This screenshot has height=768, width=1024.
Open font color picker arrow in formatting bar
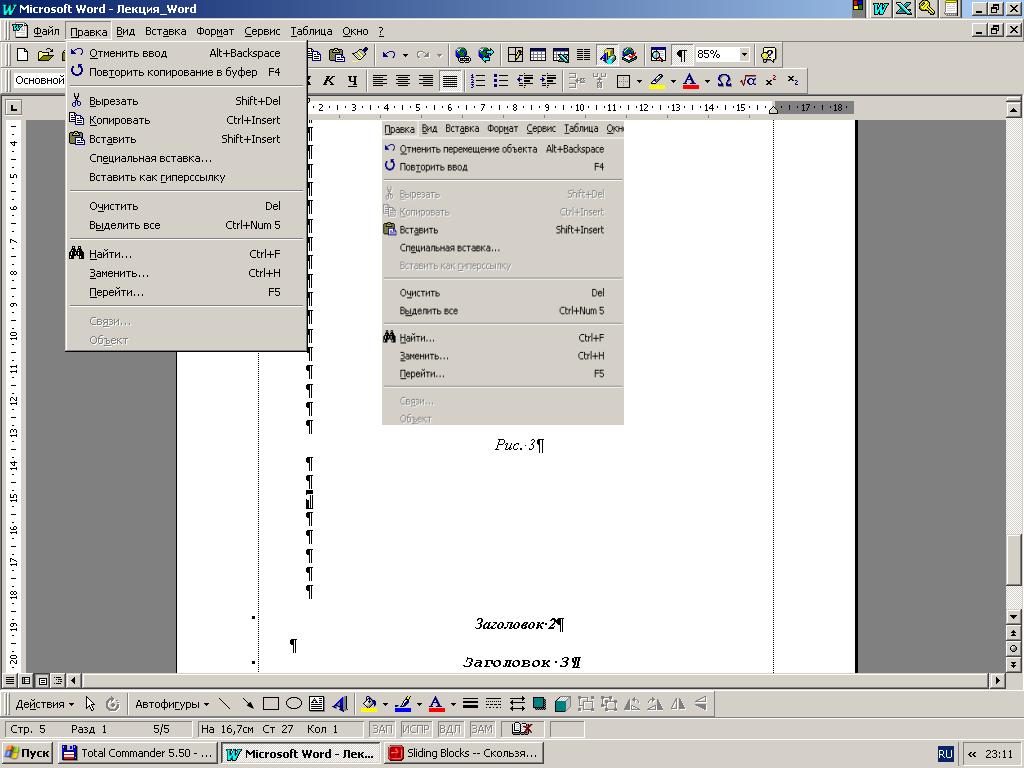(707, 80)
